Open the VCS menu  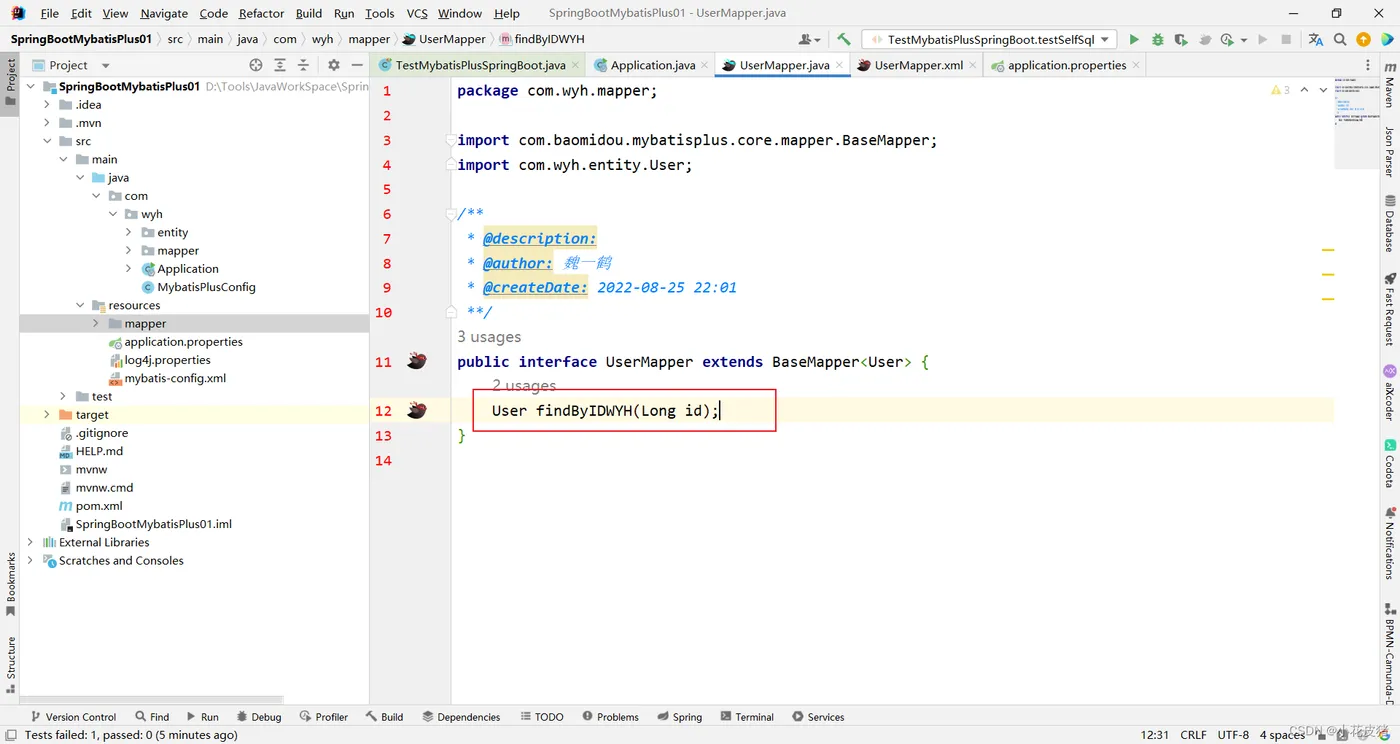417,13
